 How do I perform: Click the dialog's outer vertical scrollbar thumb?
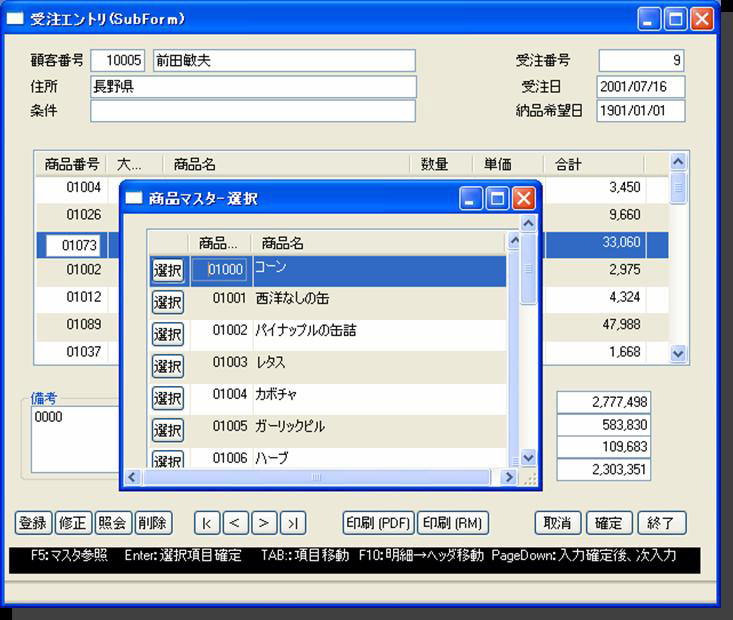point(528,269)
